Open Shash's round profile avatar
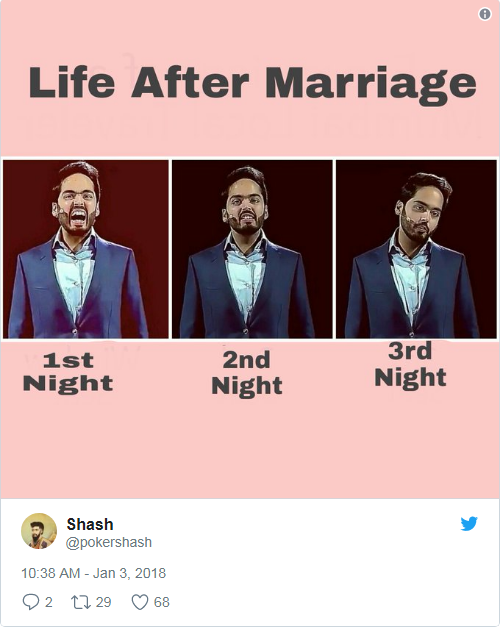This screenshot has width=502, height=627. tap(39, 531)
